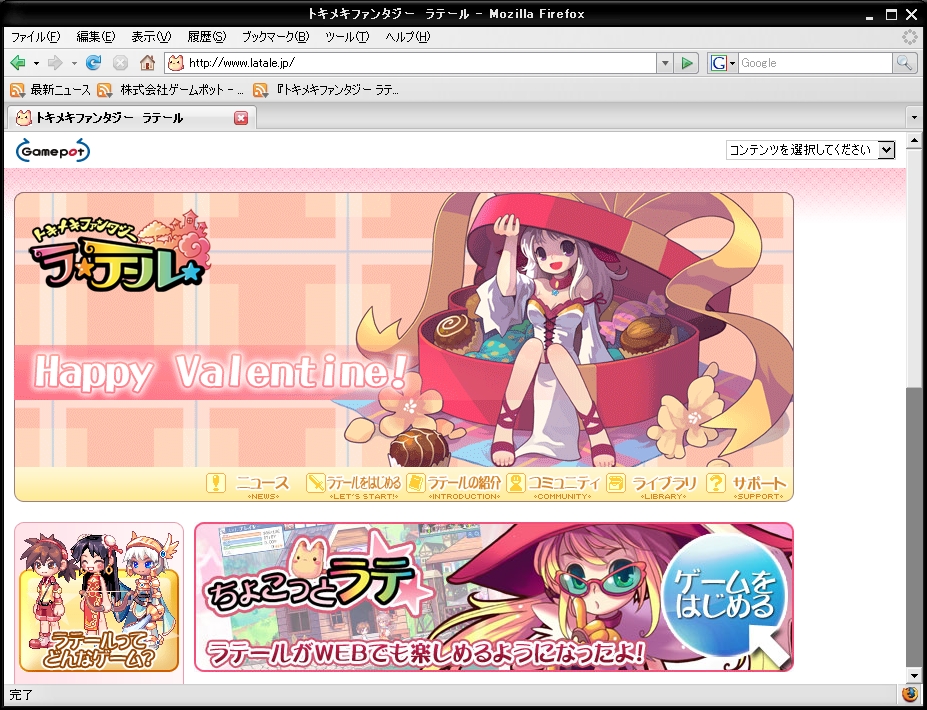Open the ニュース NEWS link

(263, 486)
